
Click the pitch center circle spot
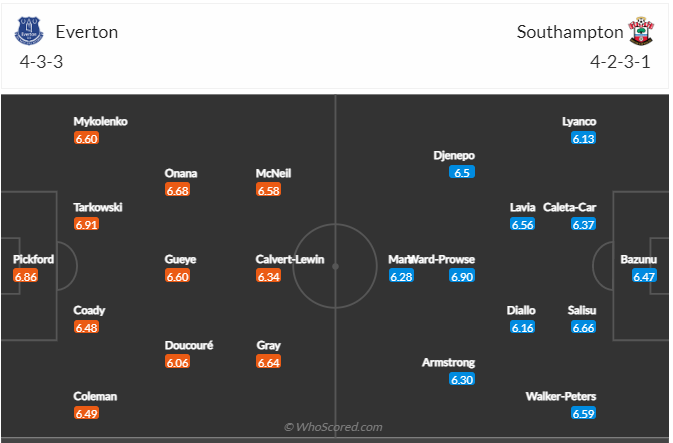pyautogui.click(x=336, y=267)
